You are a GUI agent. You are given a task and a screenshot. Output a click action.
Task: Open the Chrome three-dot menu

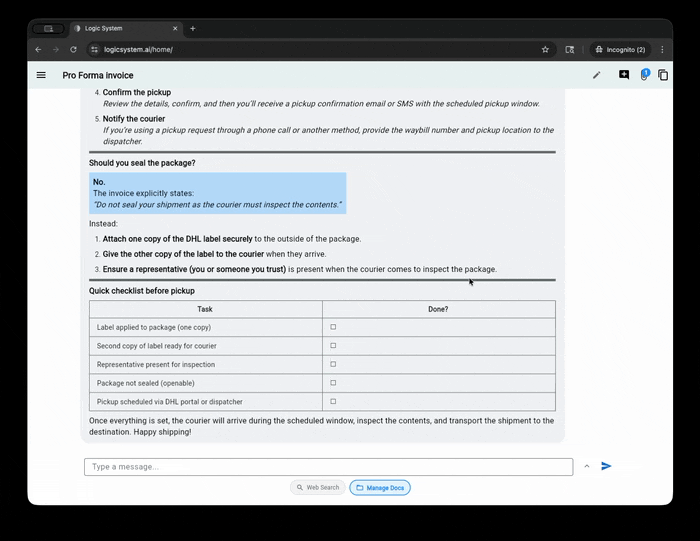point(662,49)
